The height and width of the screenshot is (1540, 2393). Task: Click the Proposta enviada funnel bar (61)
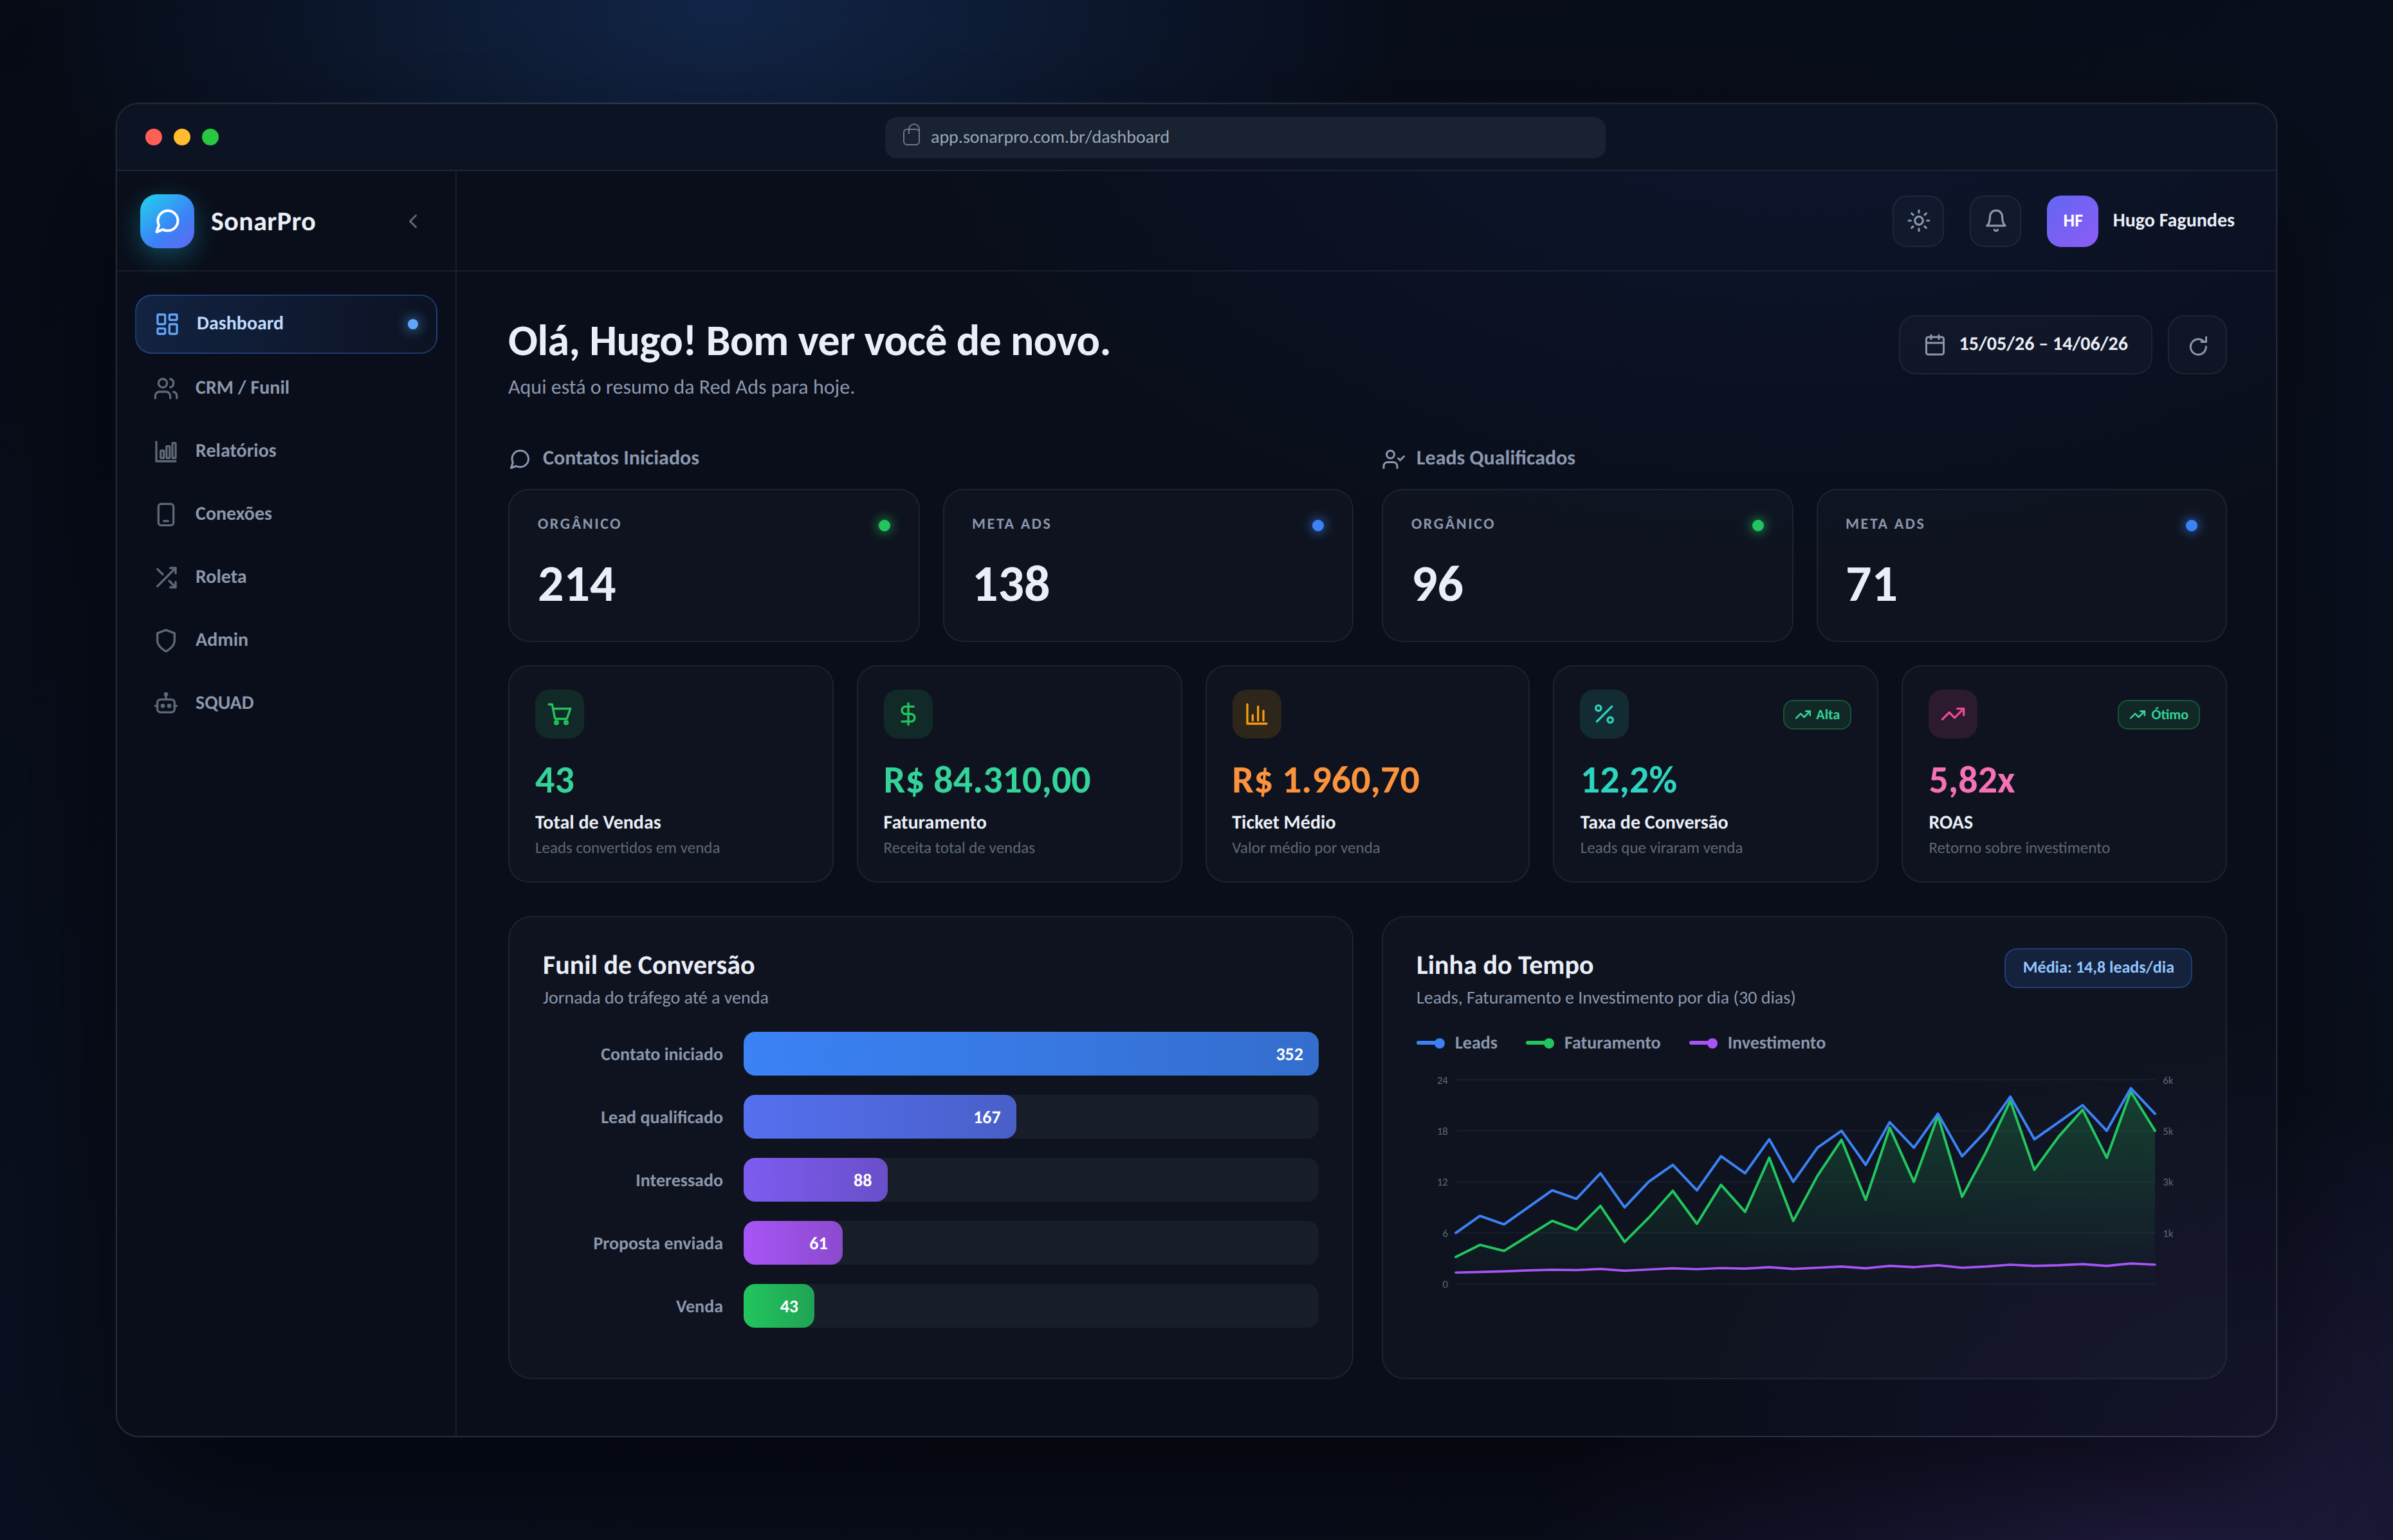tap(793, 1243)
